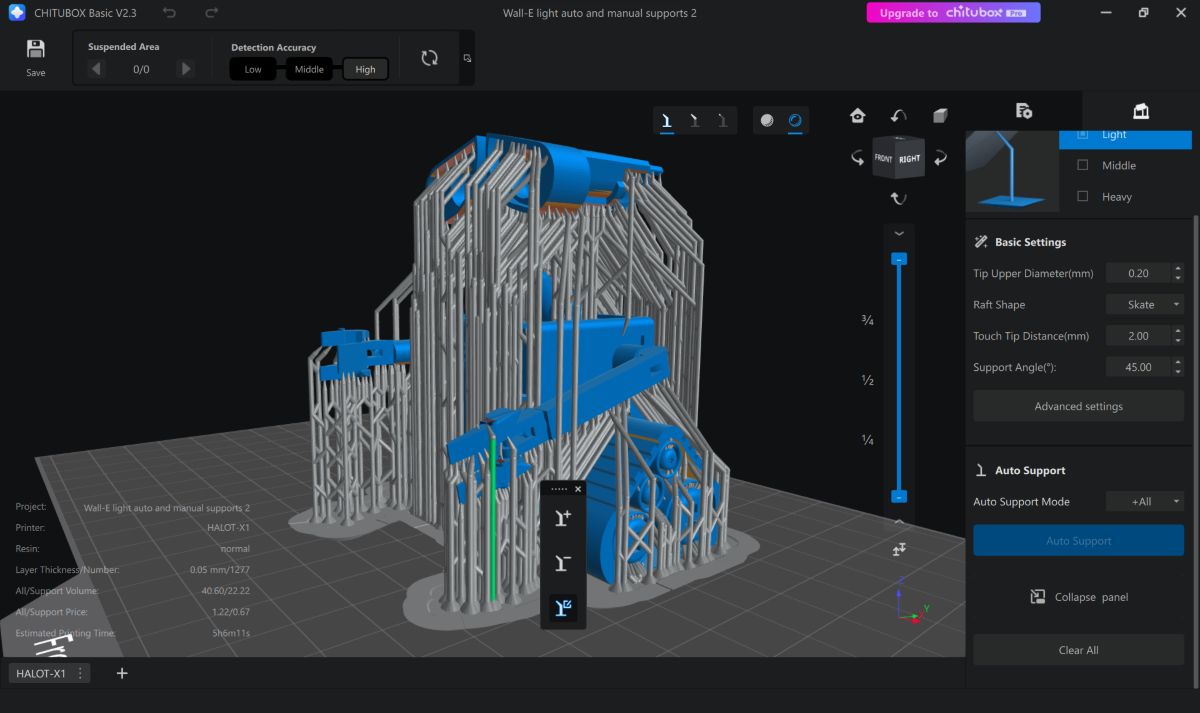Switch to outlined sphere render mode
1200x713 pixels.
coord(795,120)
